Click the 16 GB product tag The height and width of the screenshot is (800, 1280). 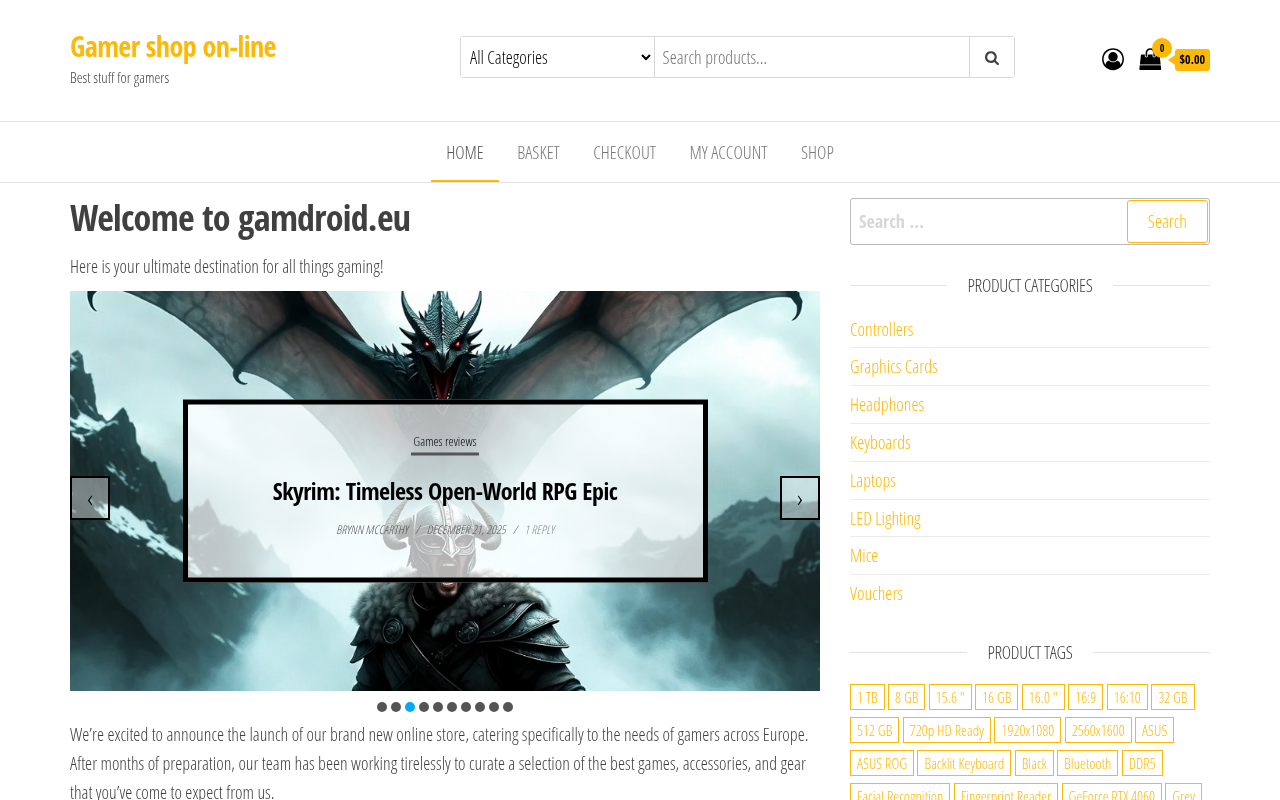tap(996, 697)
